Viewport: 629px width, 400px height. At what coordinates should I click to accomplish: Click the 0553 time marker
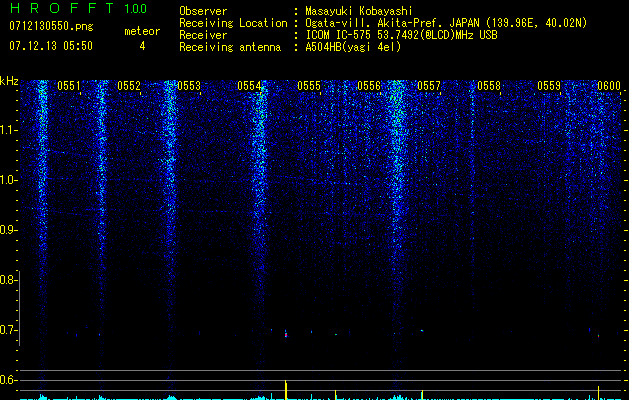[x=189, y=86]
